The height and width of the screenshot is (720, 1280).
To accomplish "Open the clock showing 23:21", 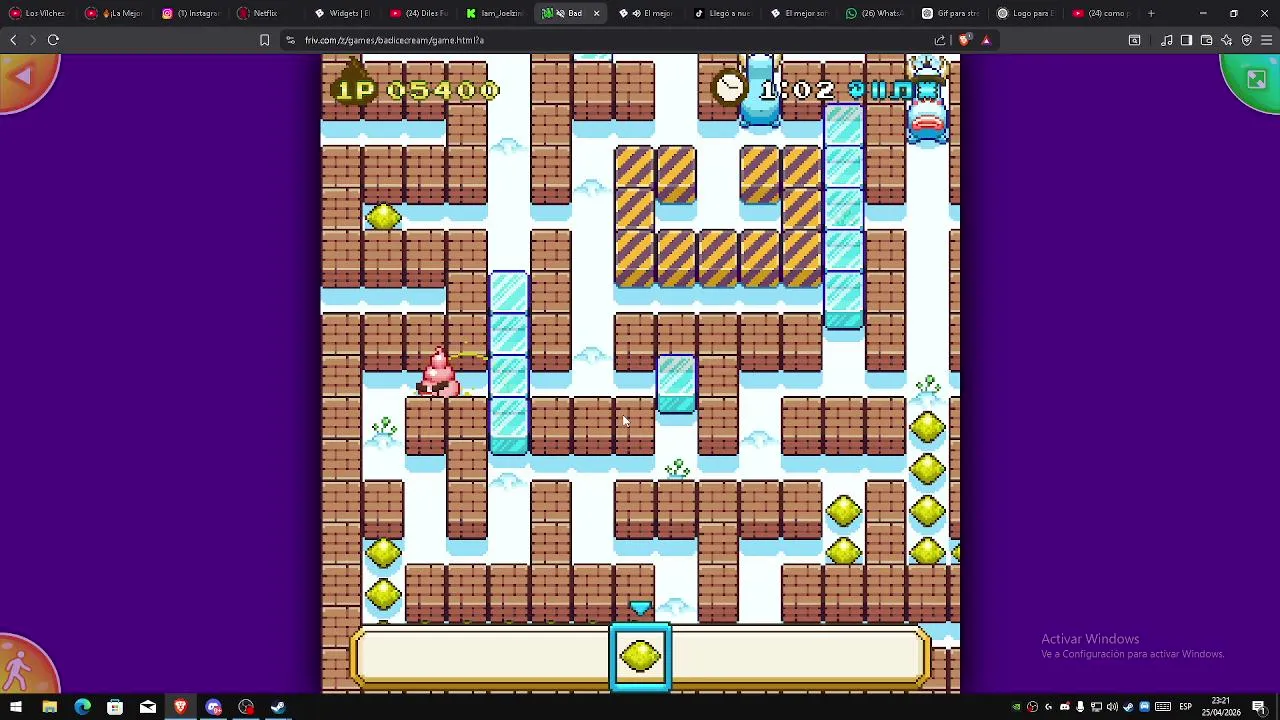I will click(x=1220, y=707).
